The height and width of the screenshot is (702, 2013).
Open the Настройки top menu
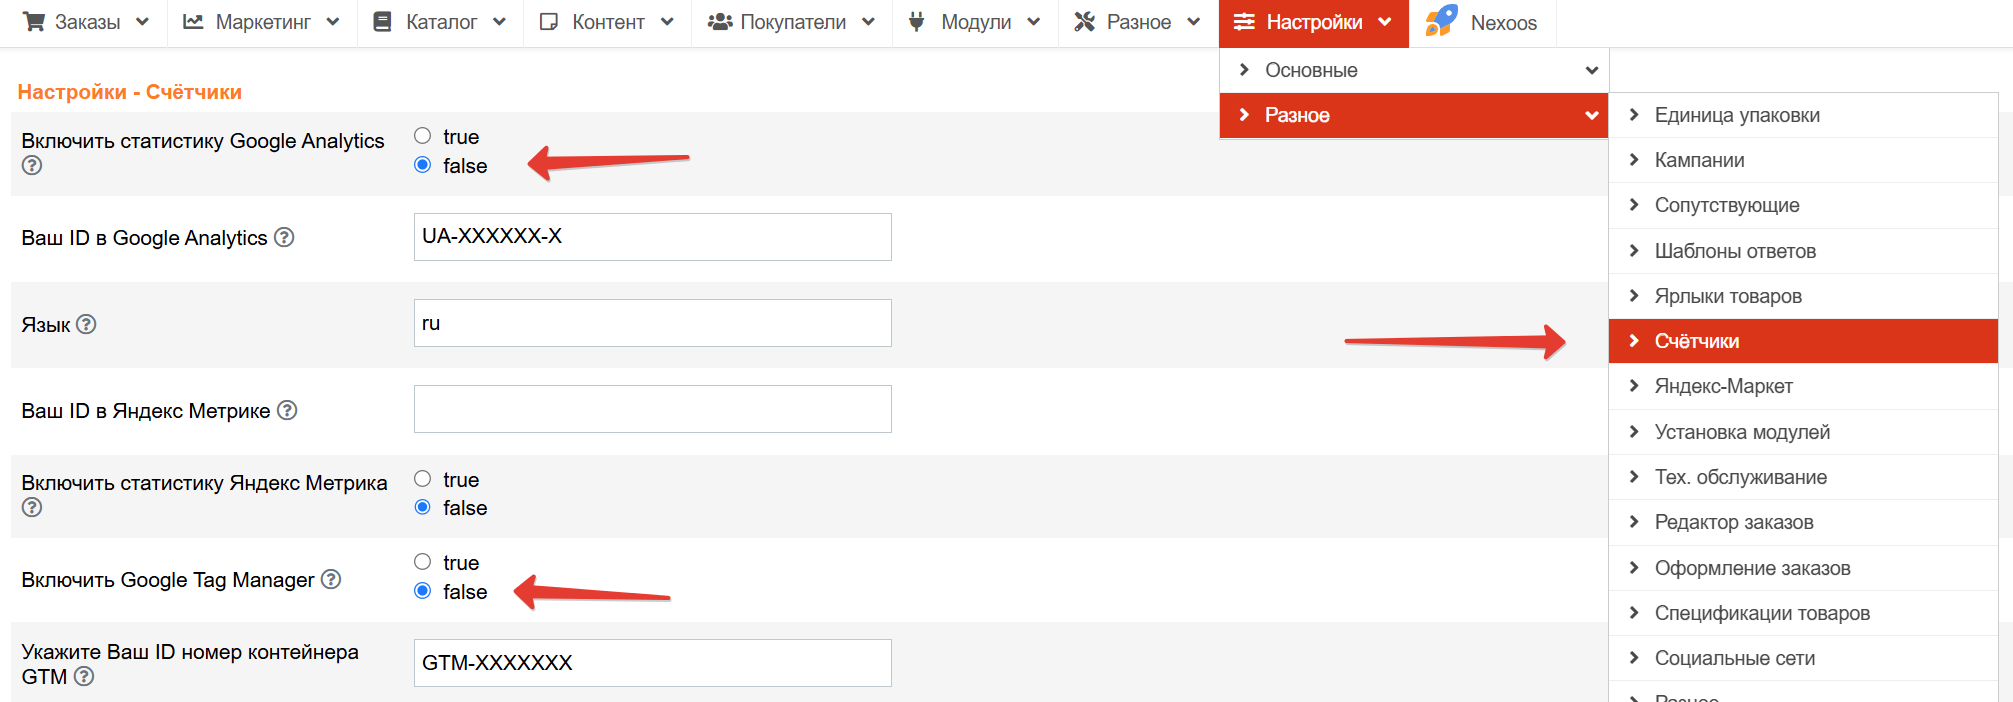(1313, 22)
